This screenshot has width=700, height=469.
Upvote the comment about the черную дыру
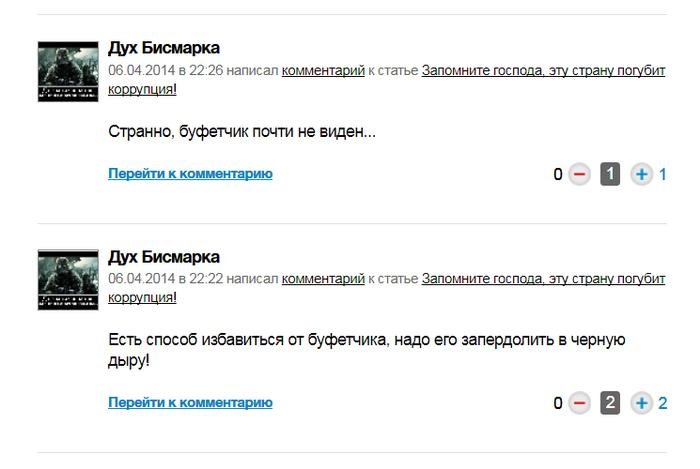(x=641, y=404)
